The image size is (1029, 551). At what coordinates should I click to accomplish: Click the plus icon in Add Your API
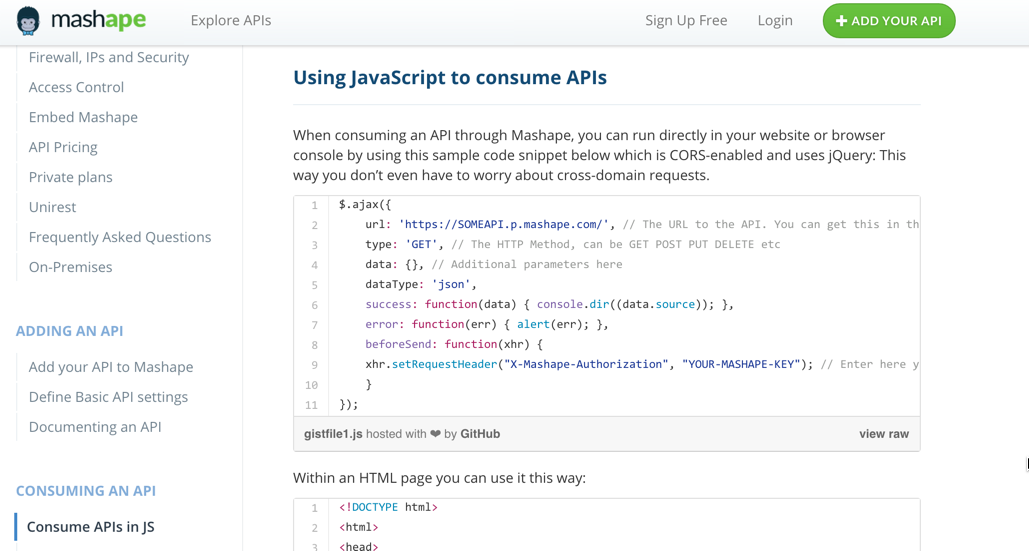point(841,21)
